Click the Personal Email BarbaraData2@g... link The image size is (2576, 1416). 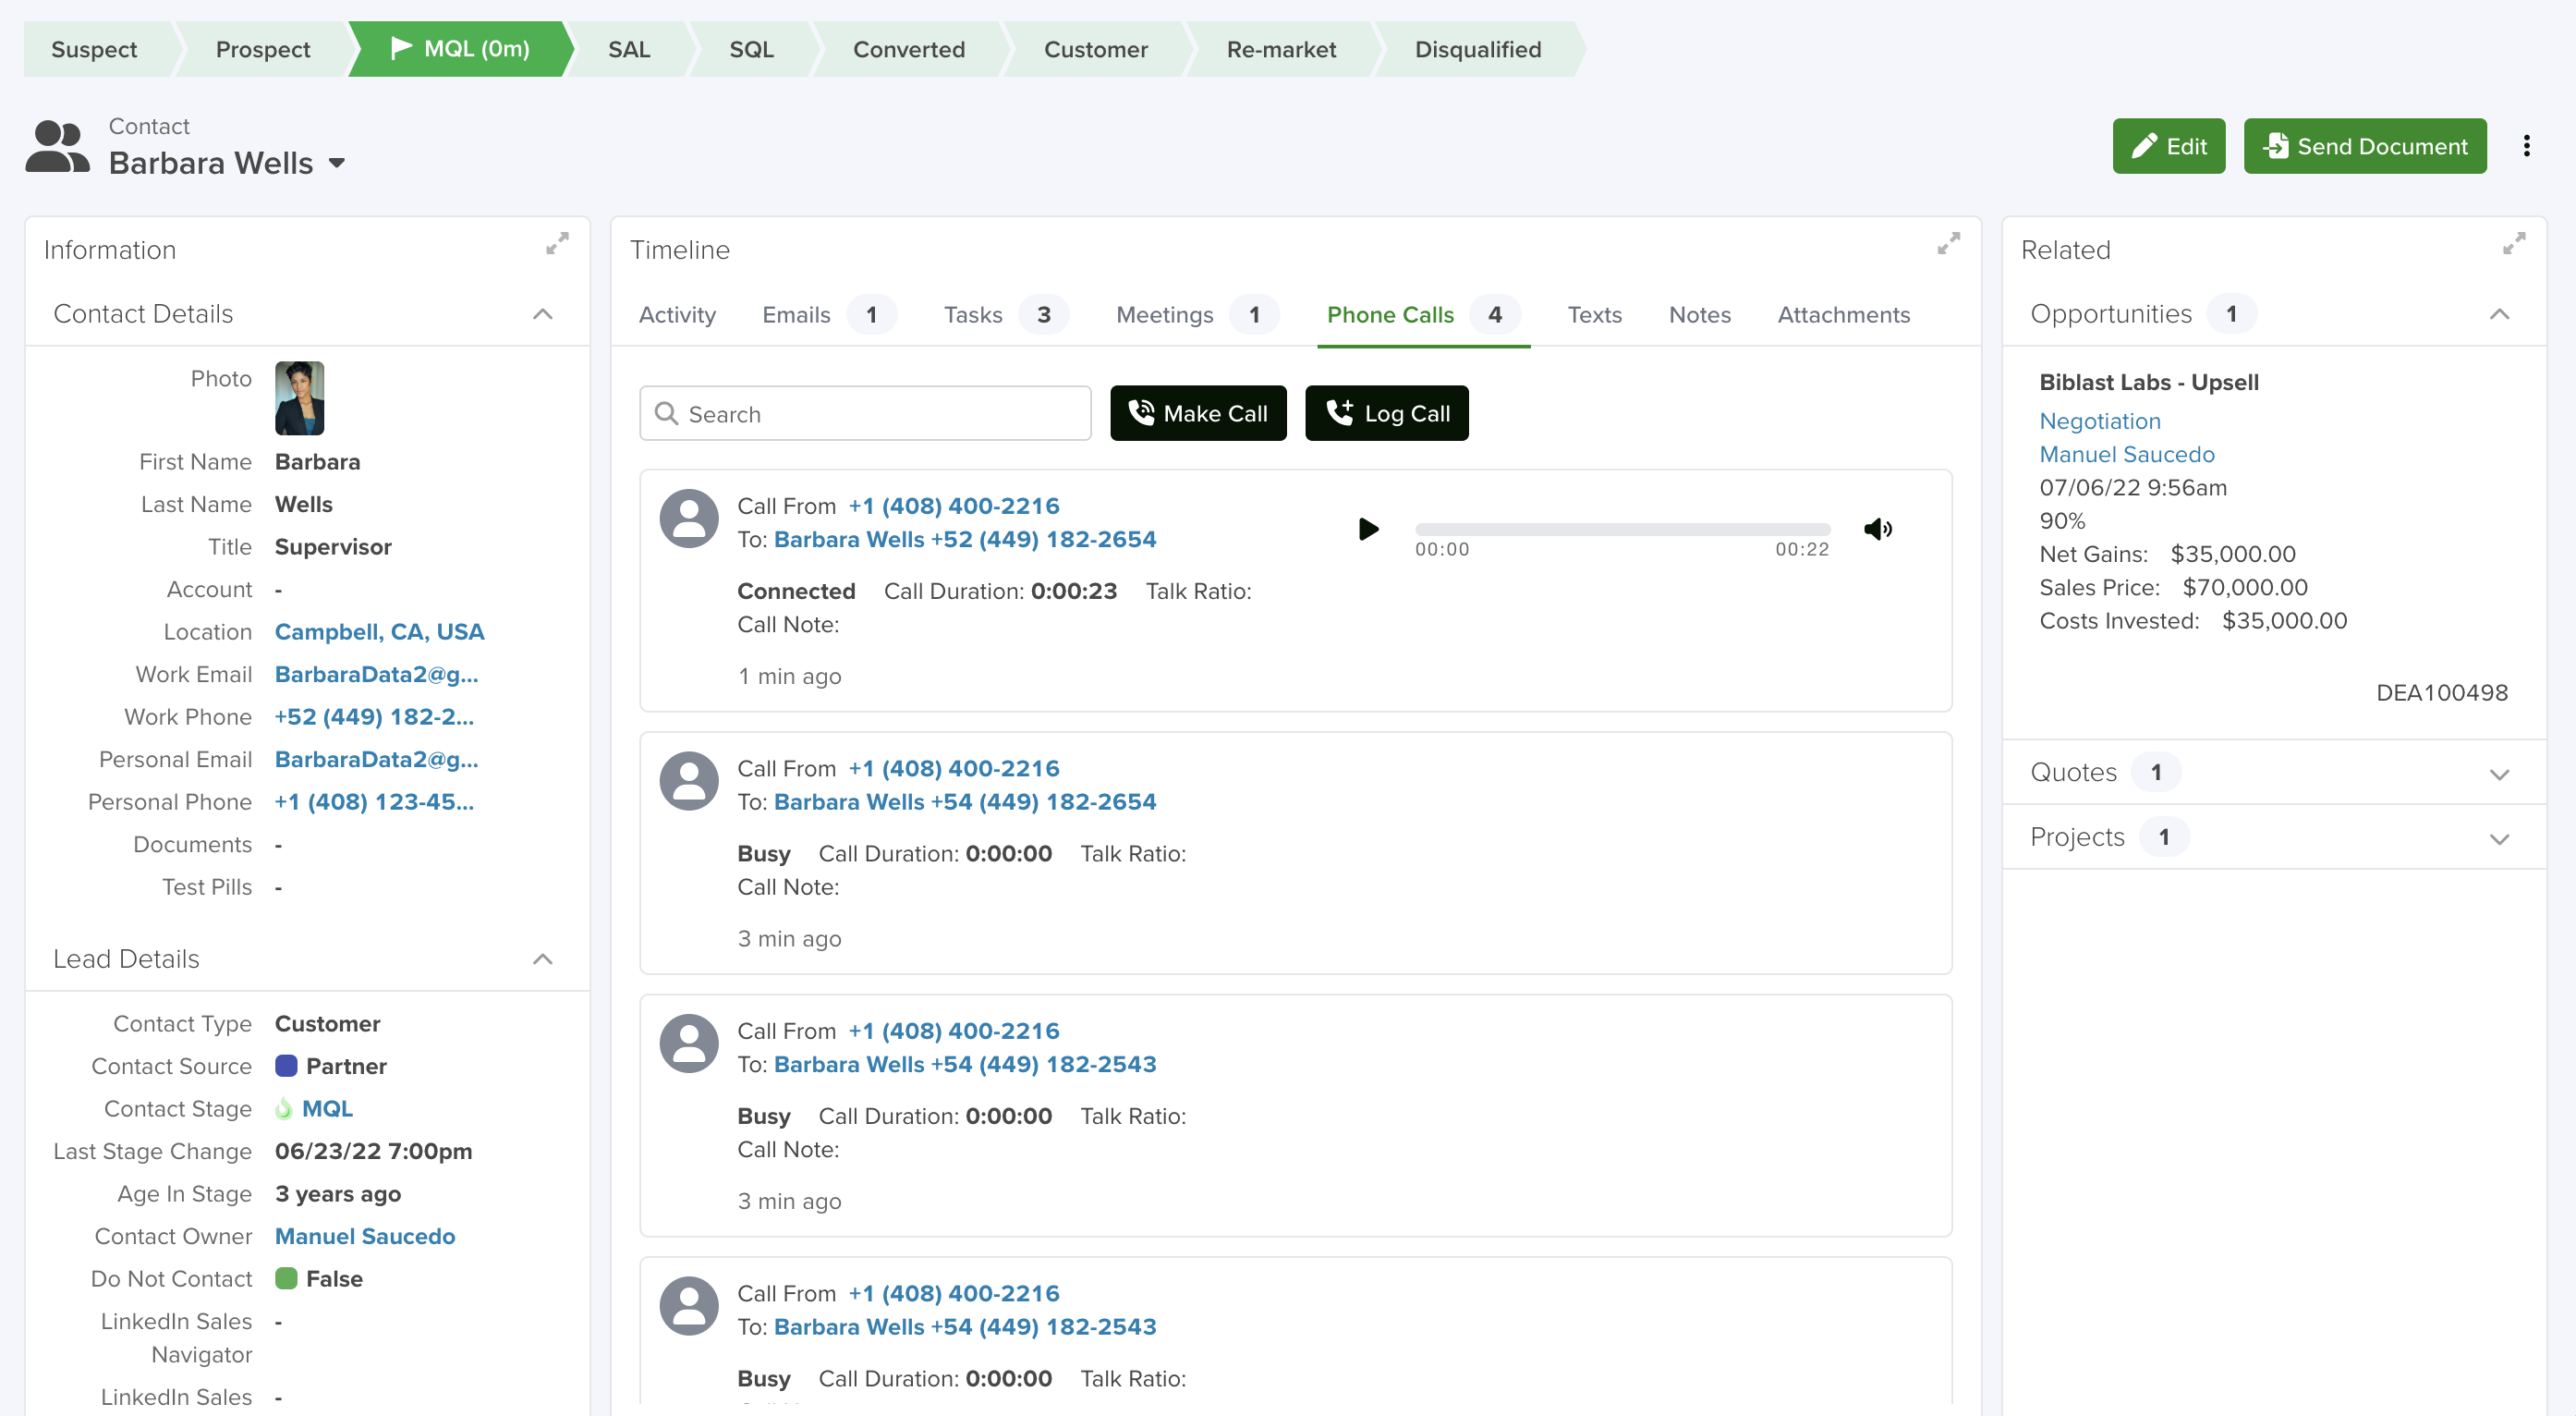376,759
